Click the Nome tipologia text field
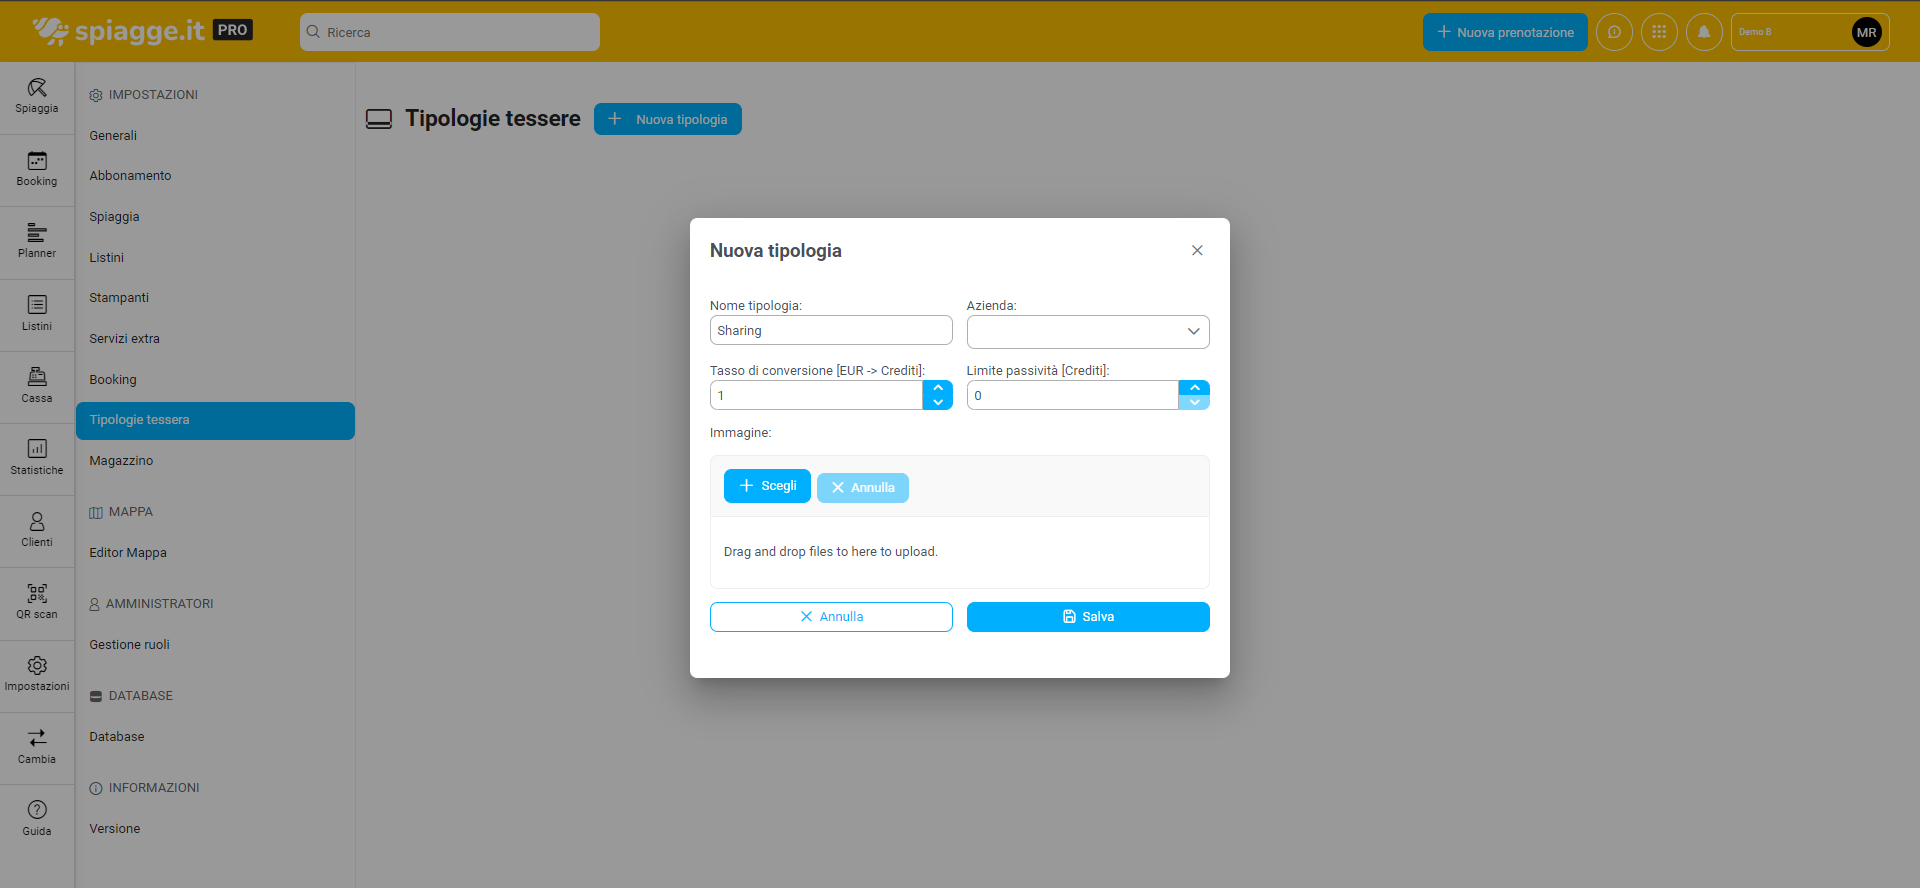Image resolution: width=1920 pixels, height=888 pixels. (x=830, y=331)
